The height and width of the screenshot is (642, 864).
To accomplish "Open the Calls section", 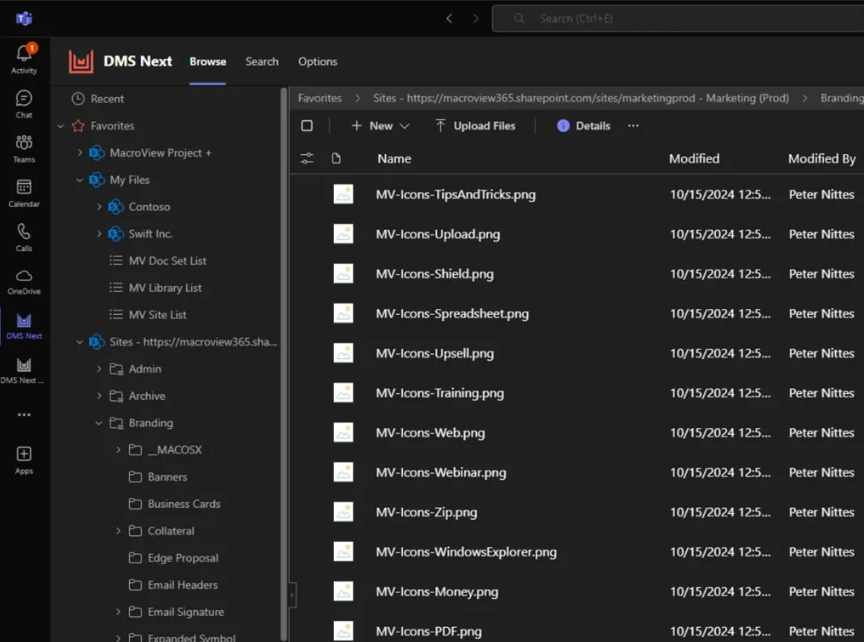I will (24, 238).
